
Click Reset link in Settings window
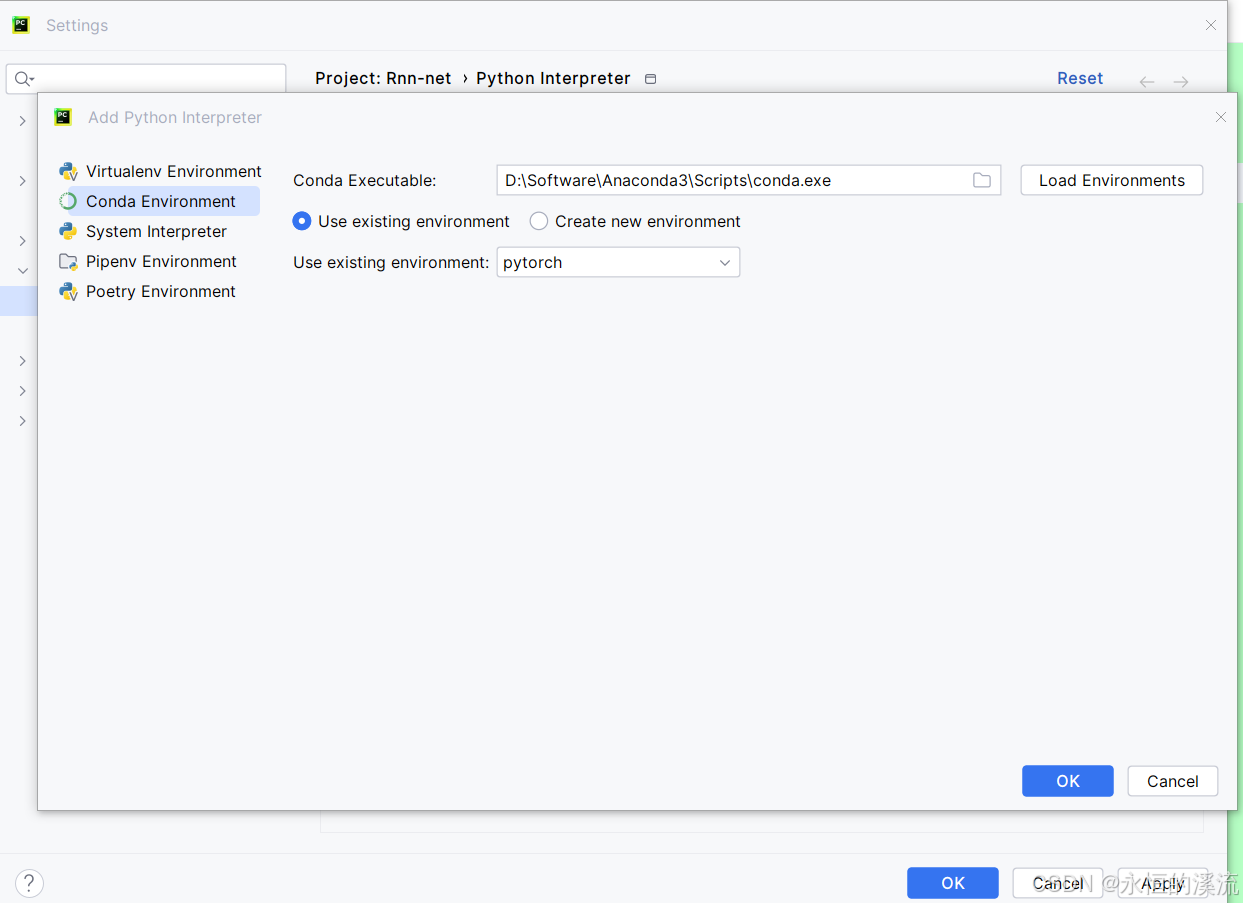[x=1080, y=78]
